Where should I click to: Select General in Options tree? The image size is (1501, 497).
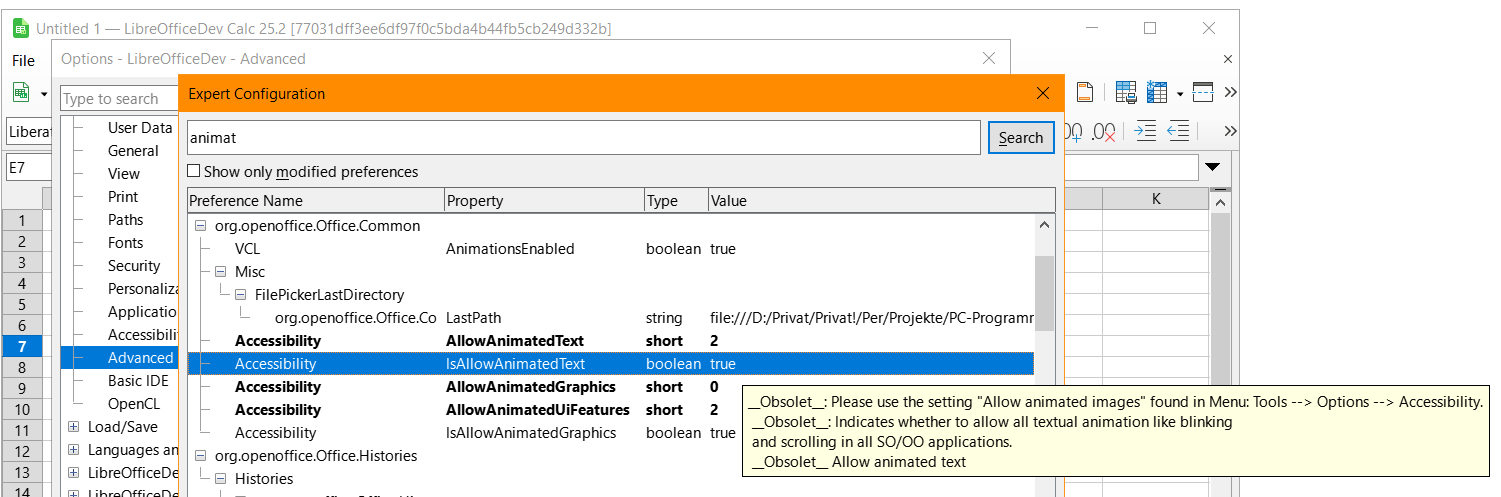click(133, 151)
